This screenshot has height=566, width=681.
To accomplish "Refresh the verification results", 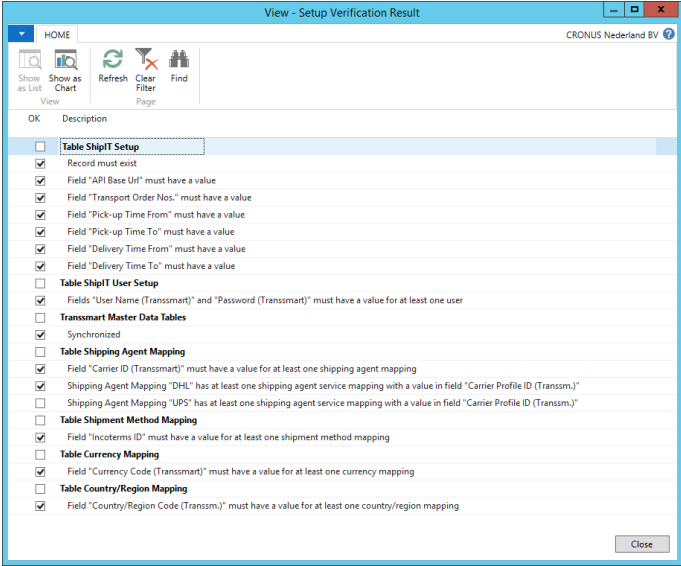I will point(112,66).
